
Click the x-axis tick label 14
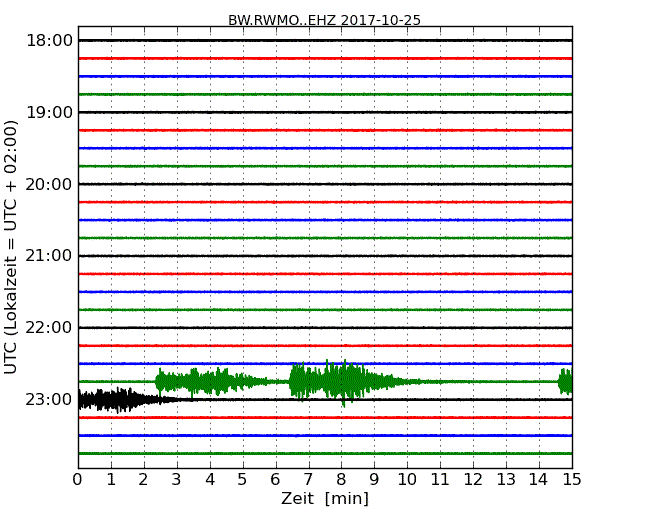[x=539, y=479]
